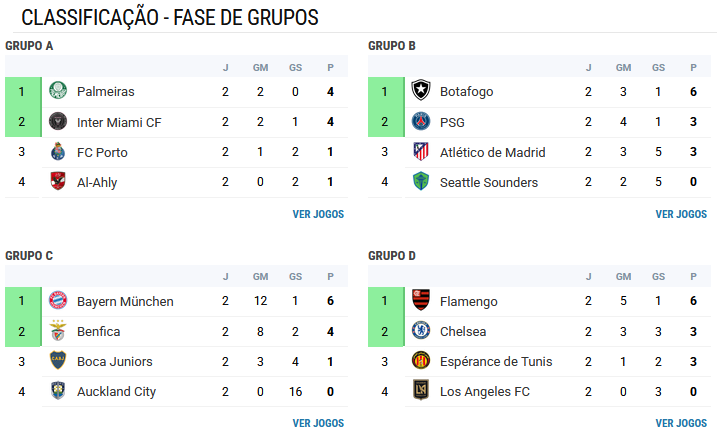717x440 pixels.
Task: Click the Bayern München crest
Action: [x=58, y=300]
